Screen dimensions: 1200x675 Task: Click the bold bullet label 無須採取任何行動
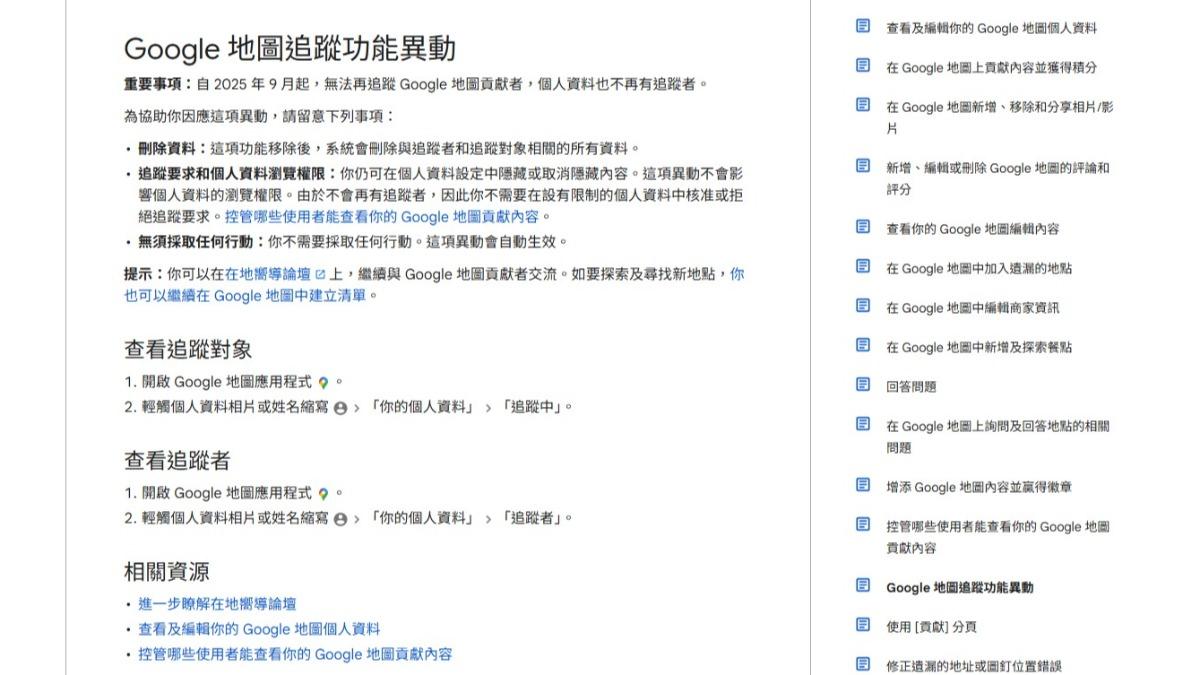pos(202,241)
